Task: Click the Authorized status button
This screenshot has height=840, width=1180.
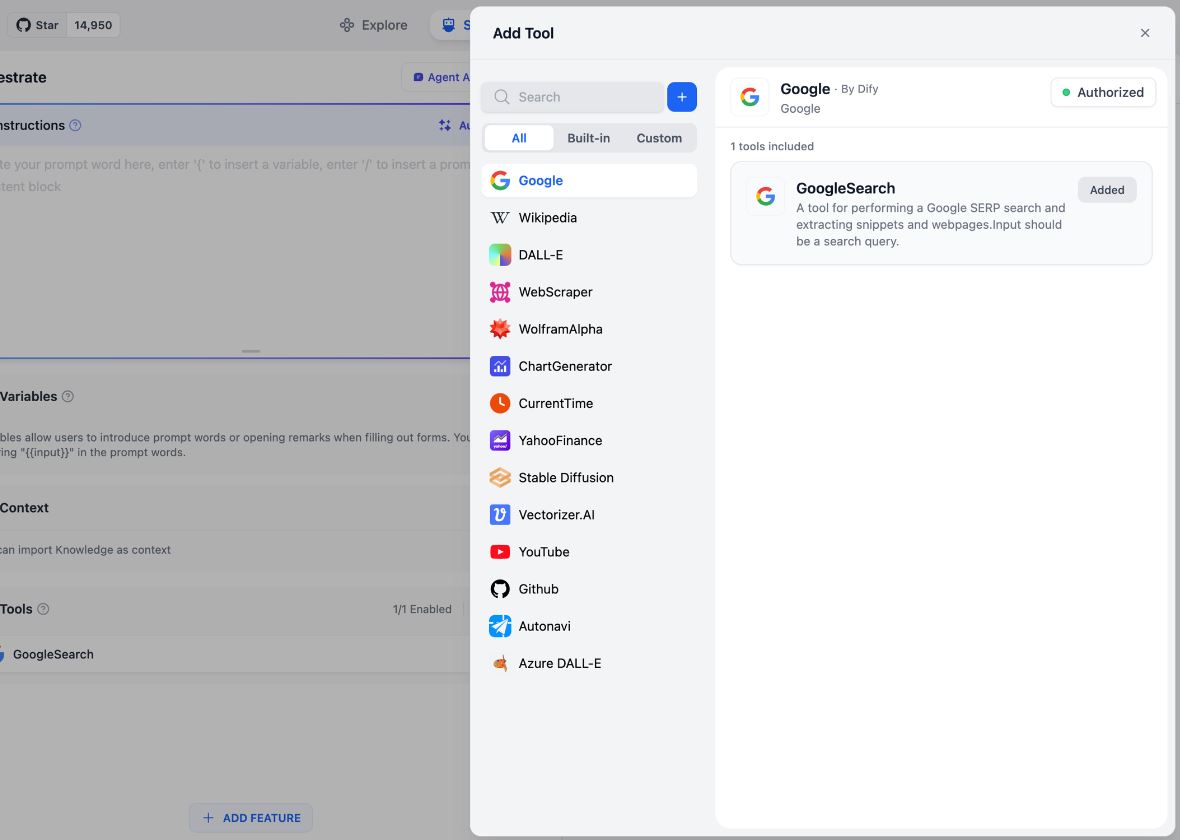Action: click(x=1103, y=93)
